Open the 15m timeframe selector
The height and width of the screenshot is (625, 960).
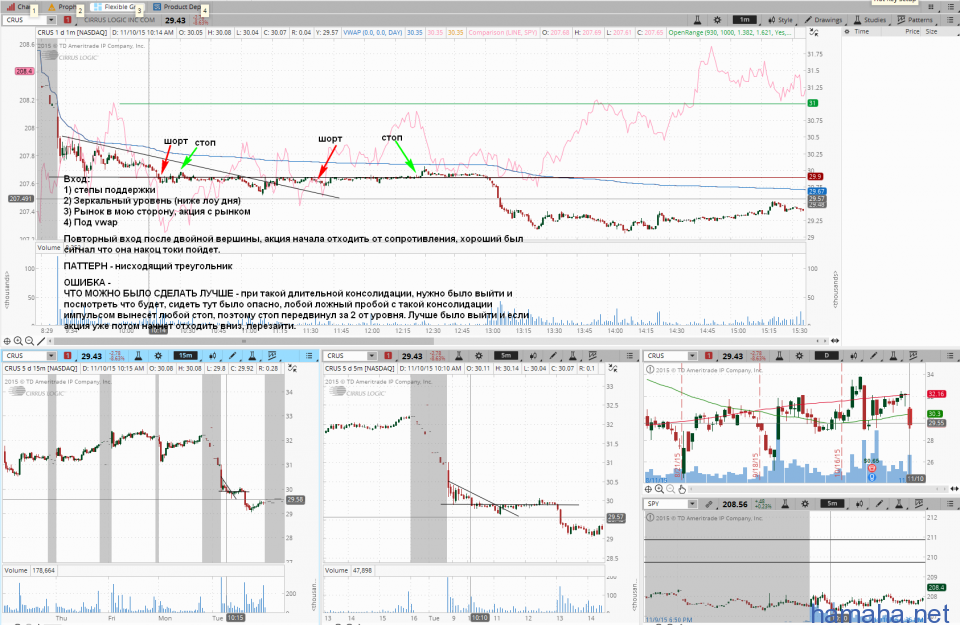186,356
